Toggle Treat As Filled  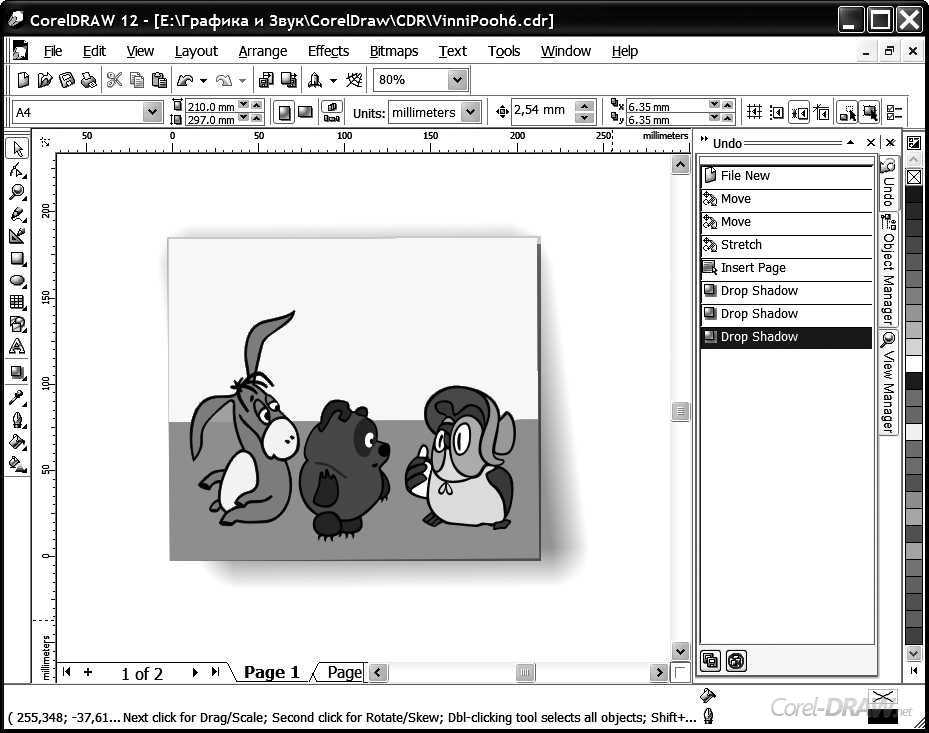870,112
